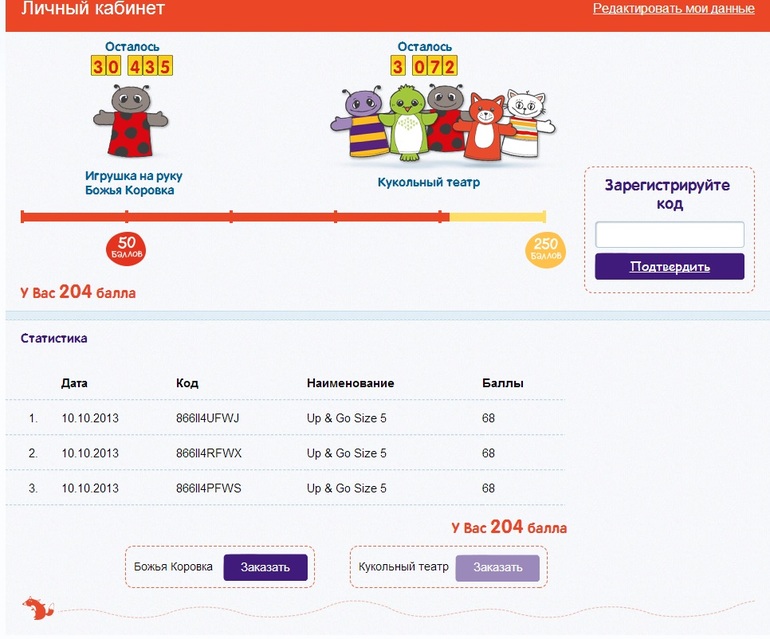
Task: Click the ladybug hand puppet image
Action: tap(131, 122)
